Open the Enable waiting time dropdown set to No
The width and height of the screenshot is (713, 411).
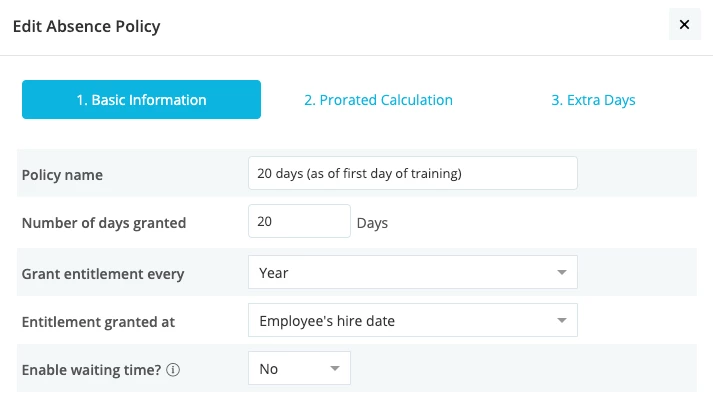pos(299,368)
